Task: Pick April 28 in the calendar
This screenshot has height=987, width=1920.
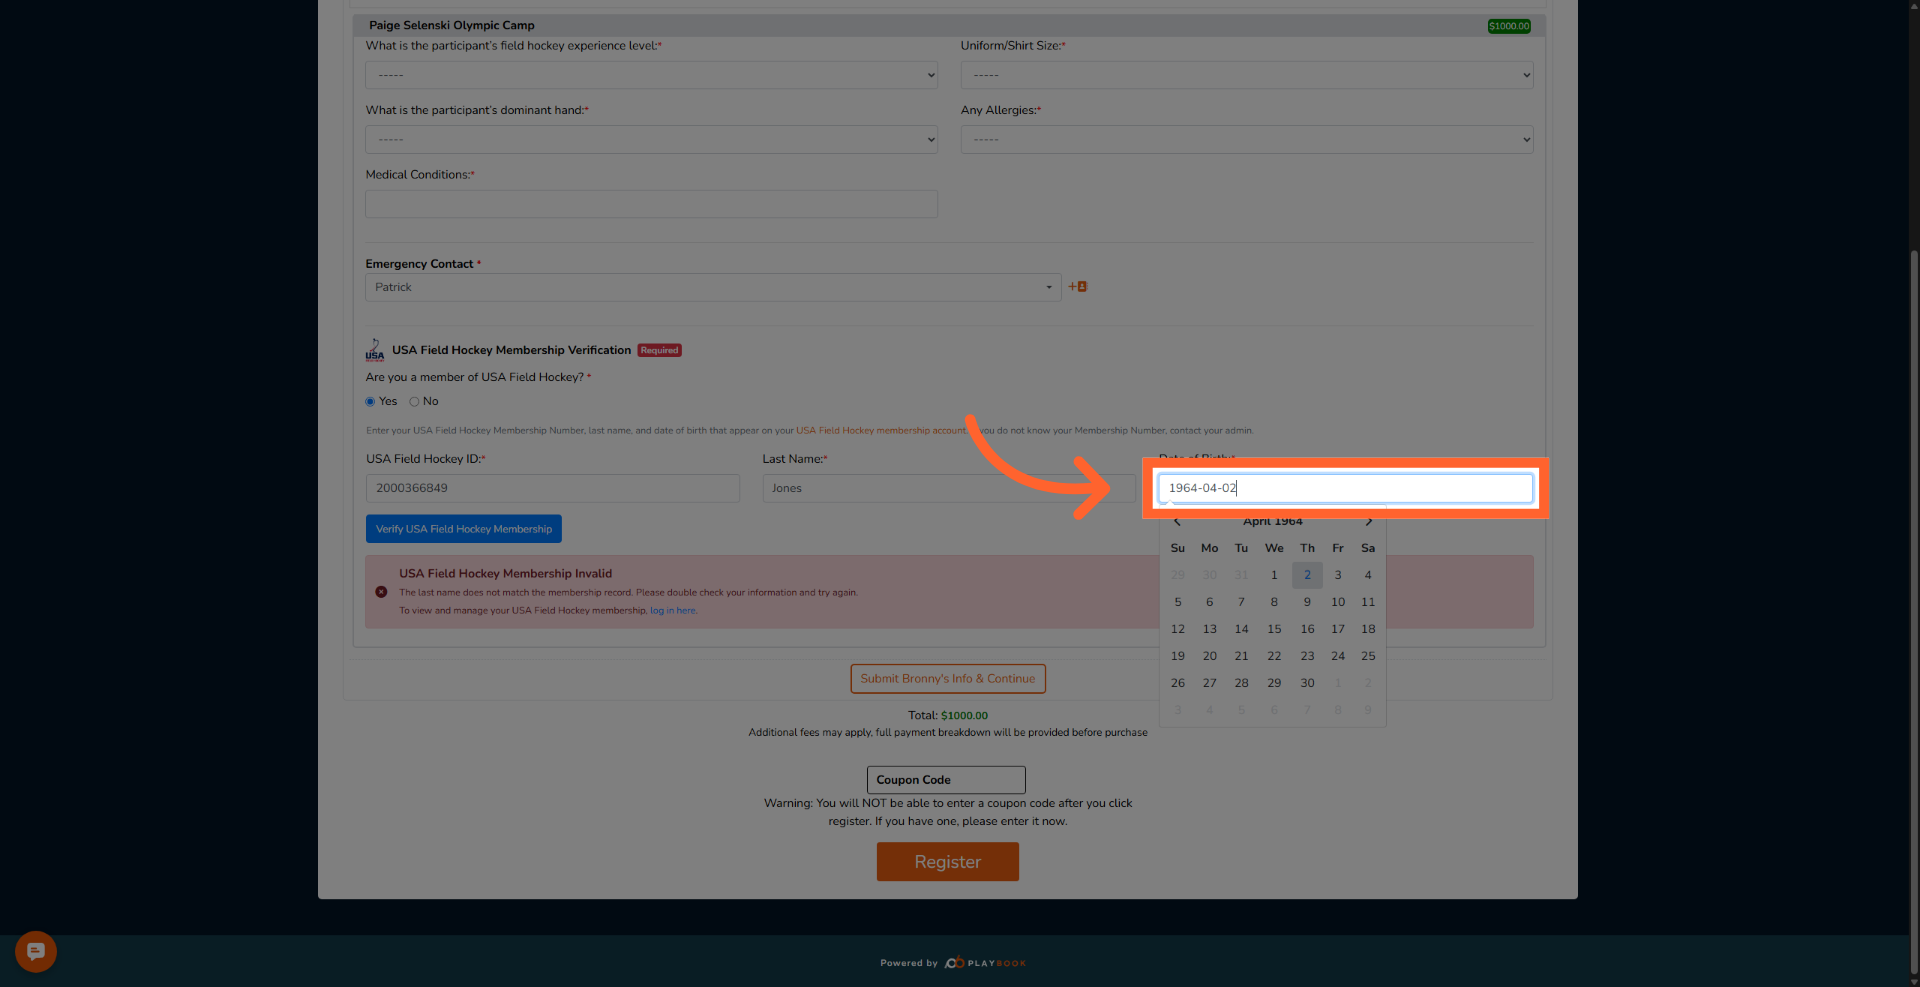Action: [1241, 683]
